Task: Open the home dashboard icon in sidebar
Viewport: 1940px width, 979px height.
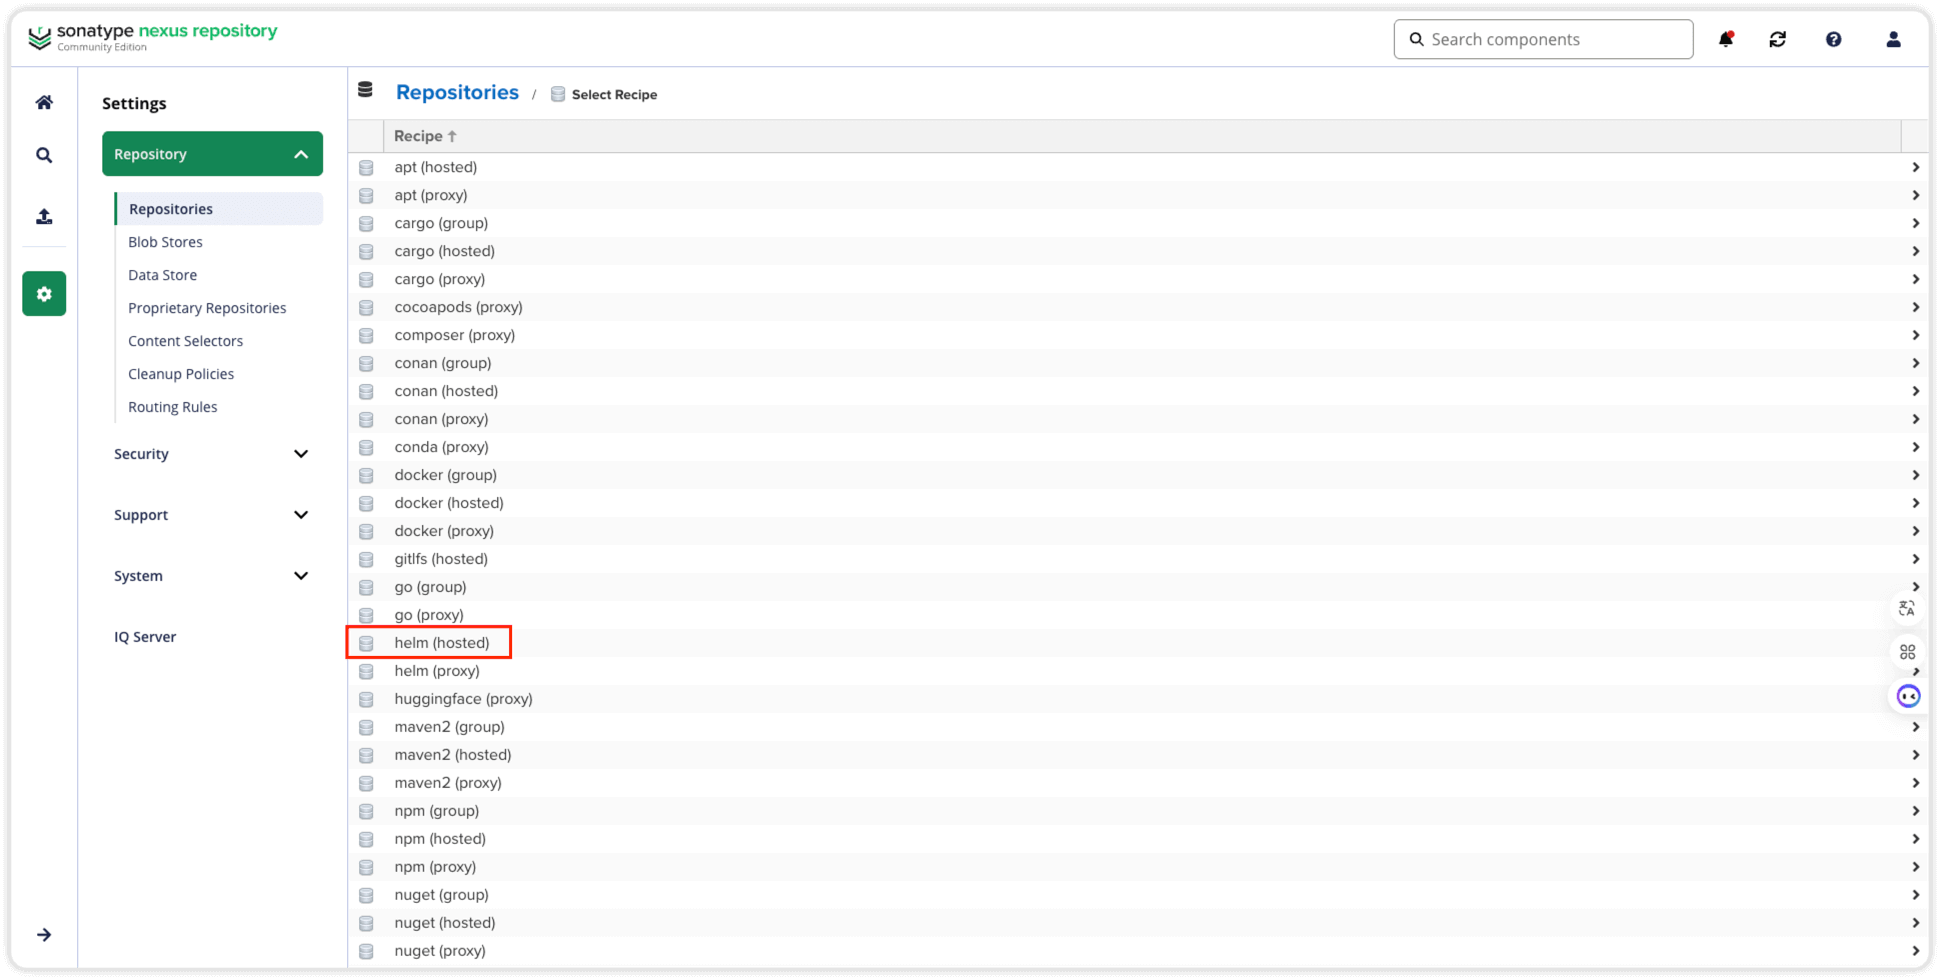Action: [44, 102]
